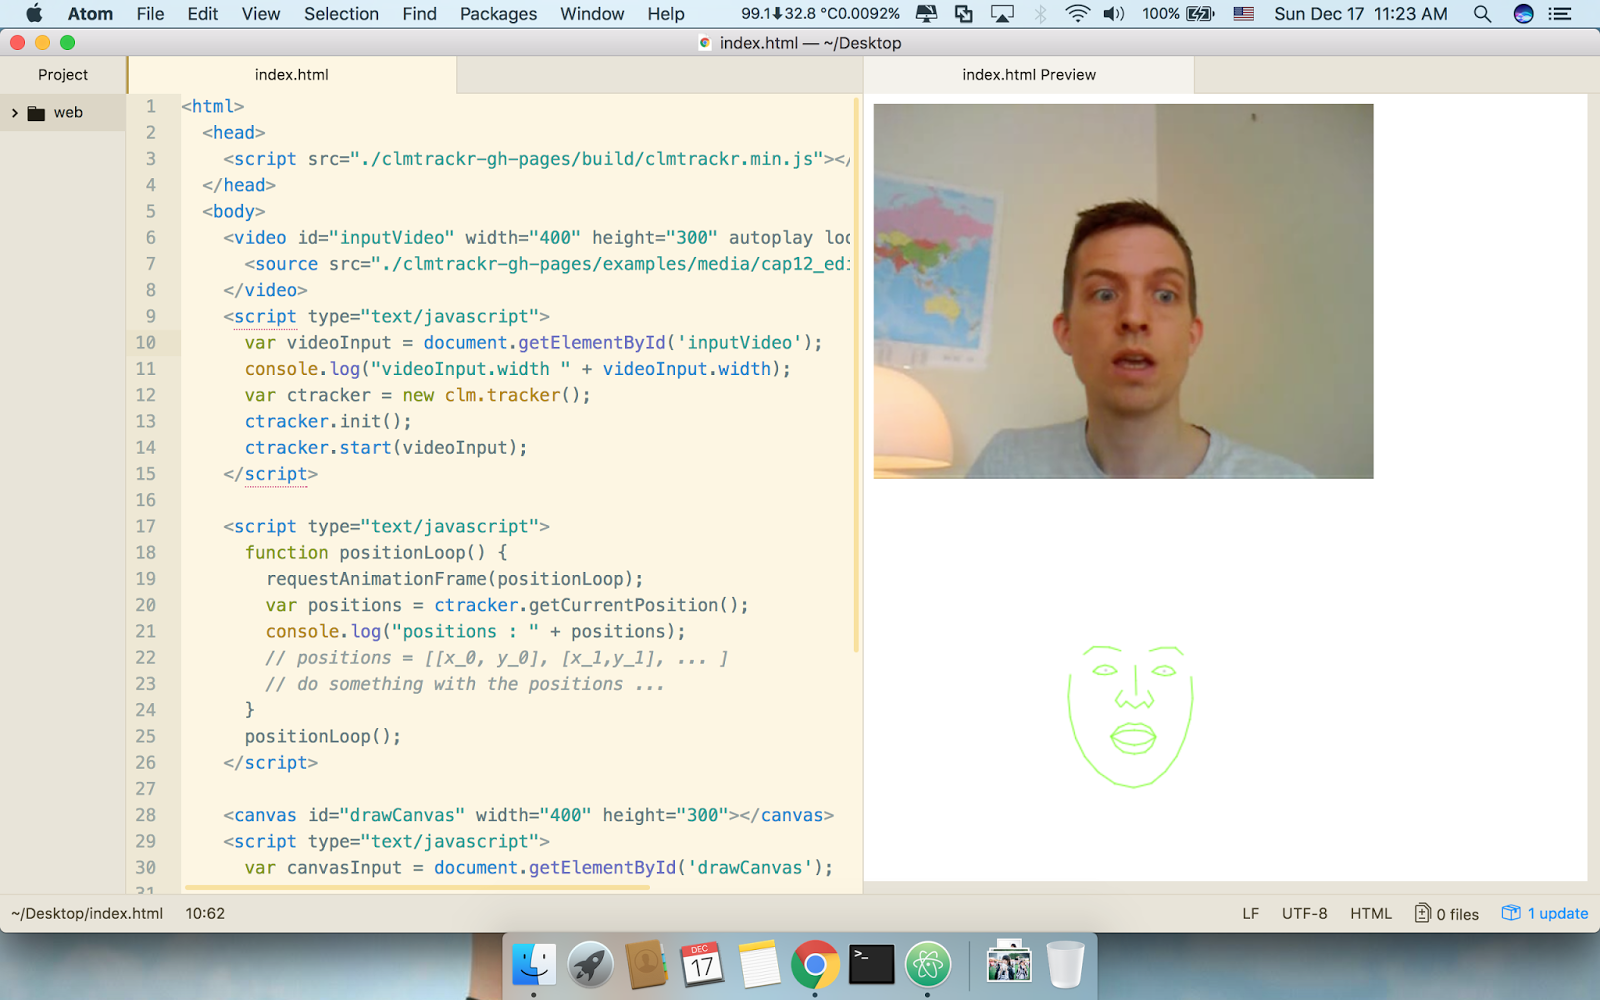Viewport: 1600px width, 1000px height.
Task: Click the system stats readout in menu bar
Action: 820,14
